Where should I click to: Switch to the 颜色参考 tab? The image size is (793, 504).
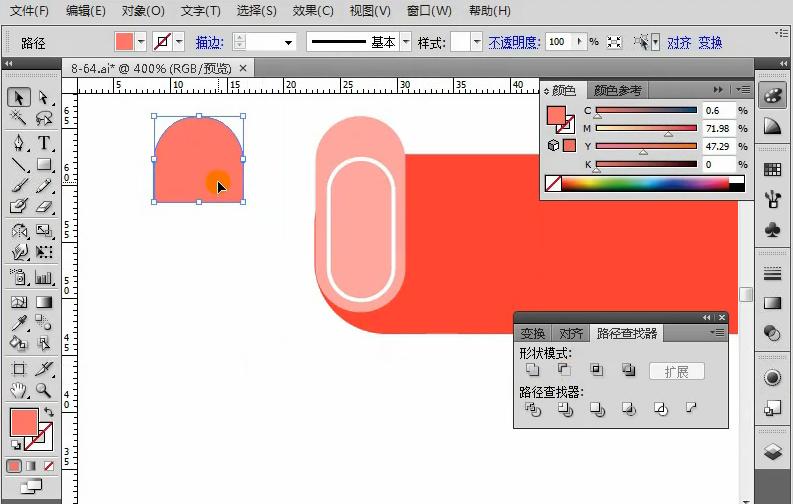tap(618, 90)
